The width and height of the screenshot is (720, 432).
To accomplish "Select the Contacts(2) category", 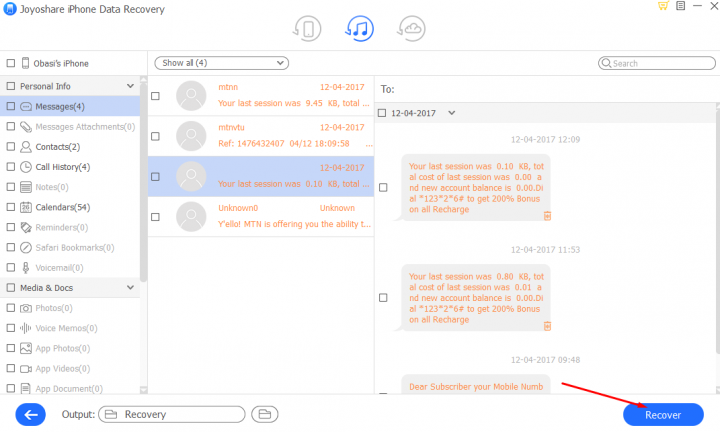I will 70,147.
